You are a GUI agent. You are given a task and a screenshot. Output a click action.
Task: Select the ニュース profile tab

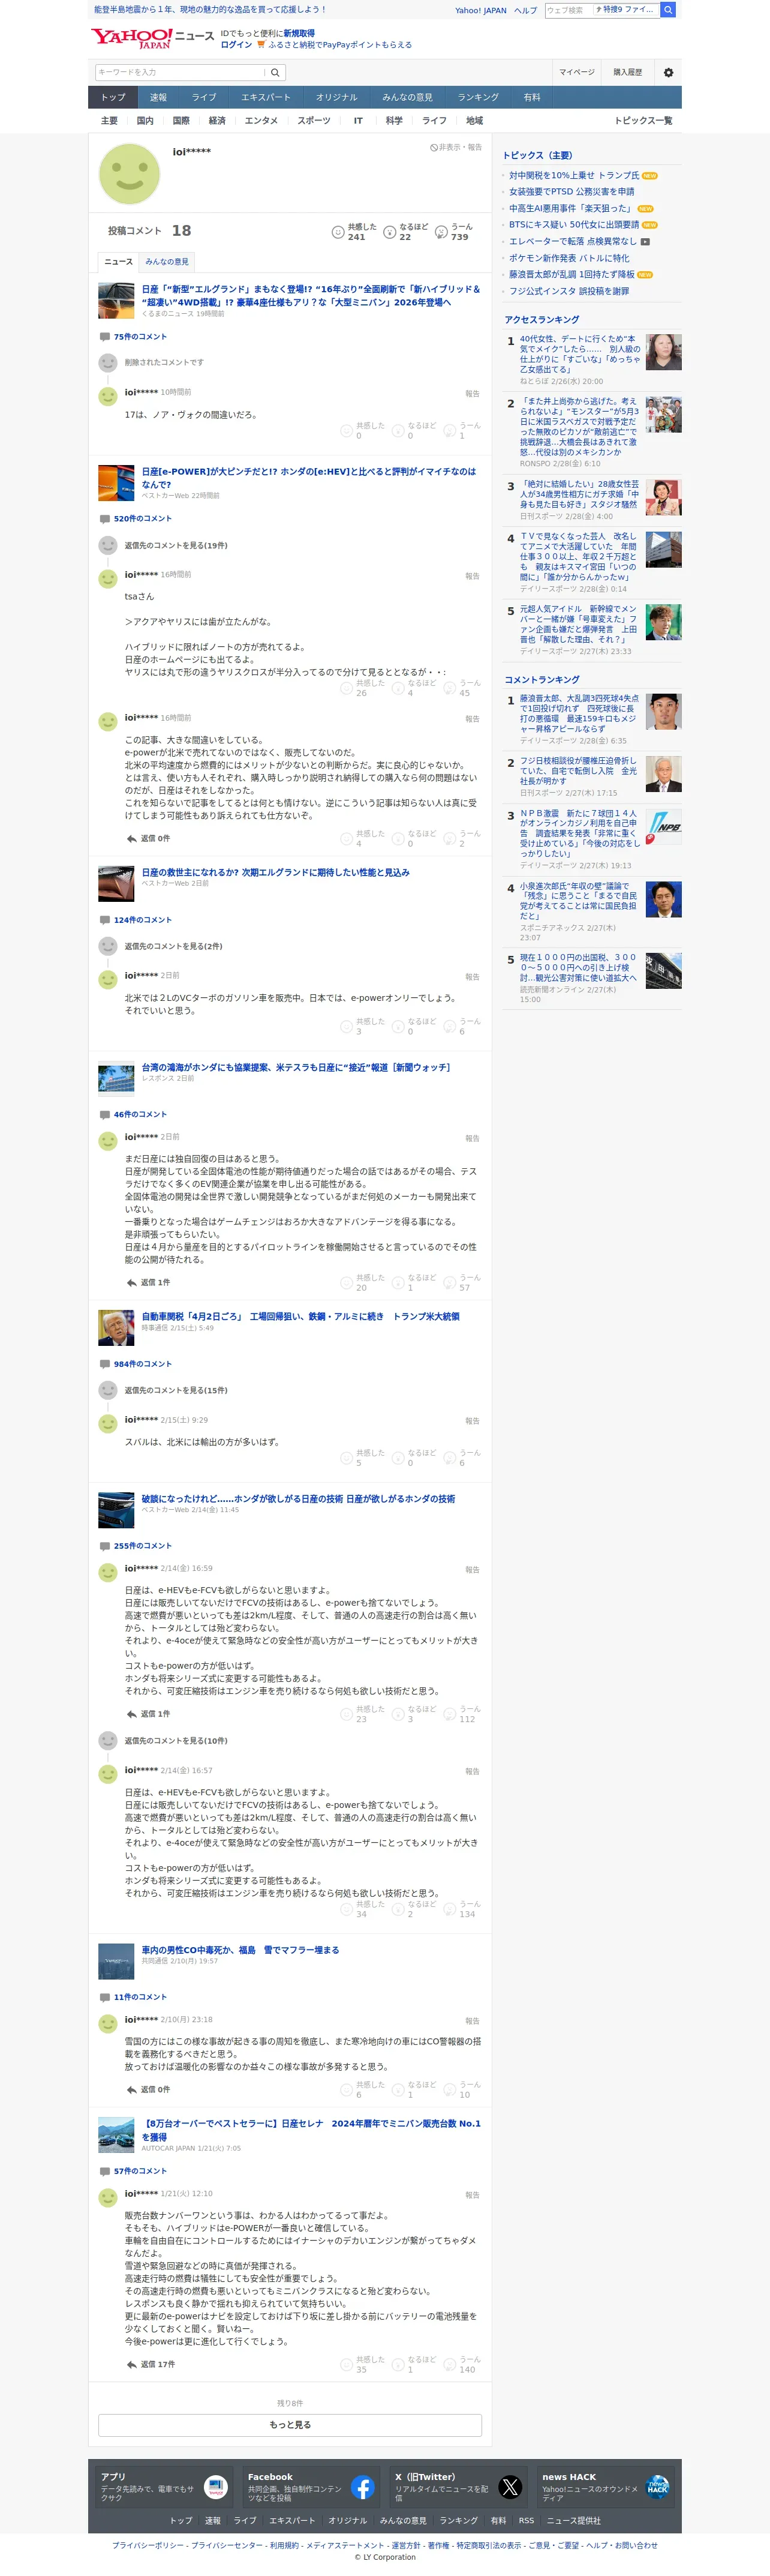point(119,261)
